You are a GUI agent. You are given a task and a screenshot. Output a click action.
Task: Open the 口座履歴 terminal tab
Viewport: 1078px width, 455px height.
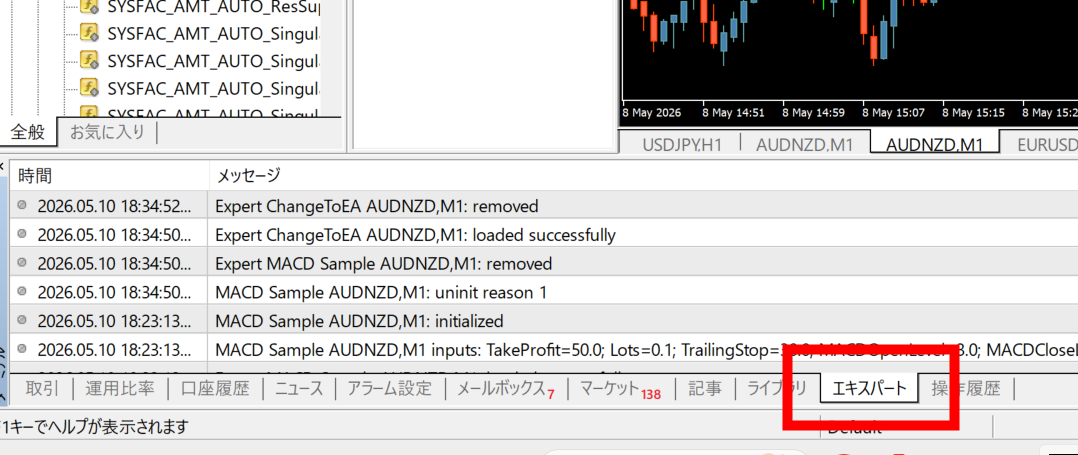(x=214, y=389)
